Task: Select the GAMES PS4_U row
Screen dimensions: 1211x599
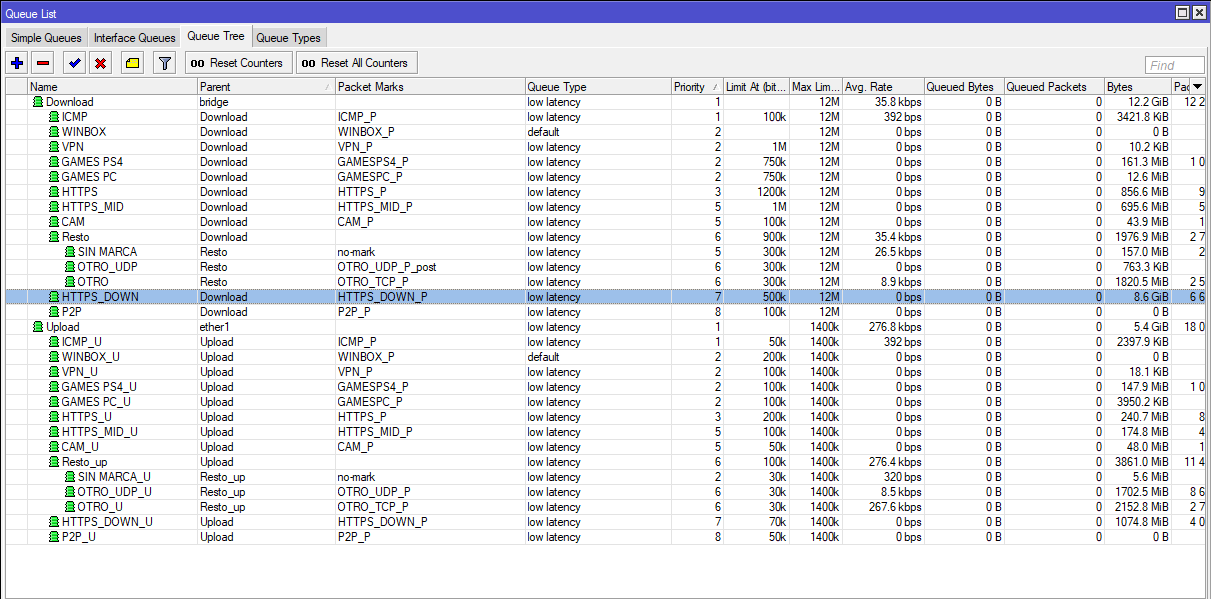Action: point(604,387)
